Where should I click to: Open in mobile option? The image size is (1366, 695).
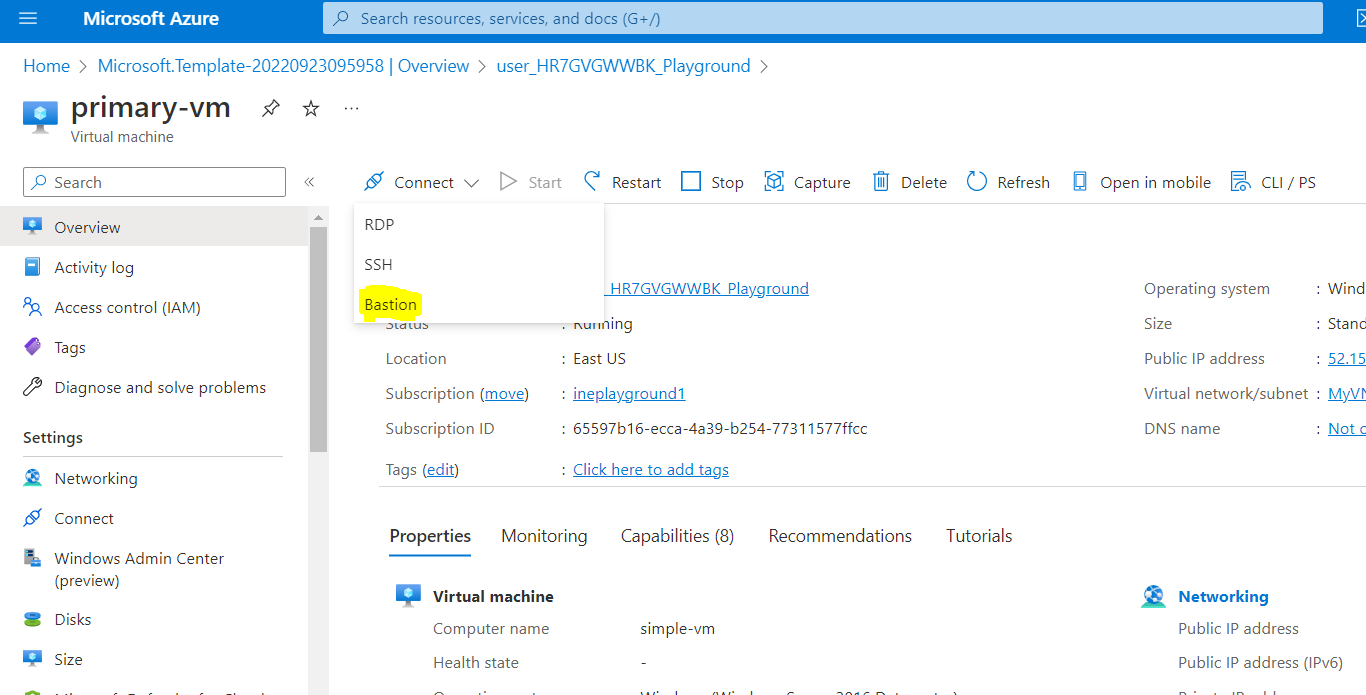pos(1141,182)
